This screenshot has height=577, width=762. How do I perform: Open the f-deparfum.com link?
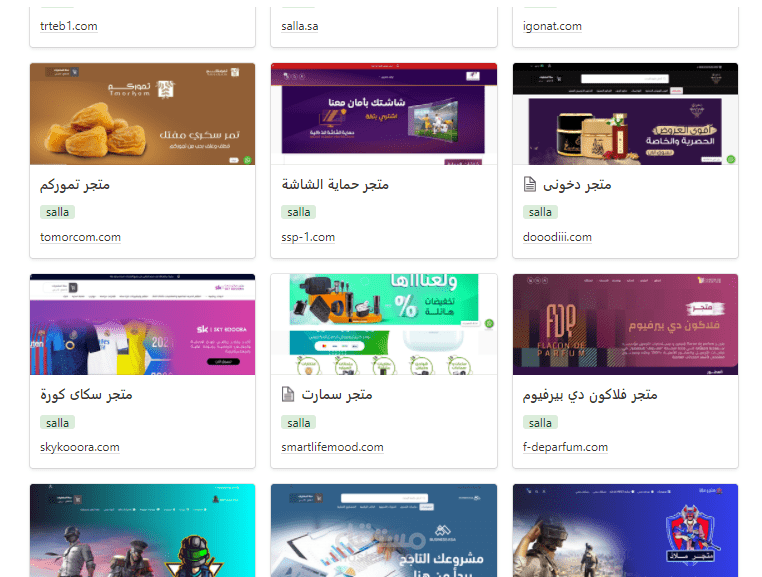(565, 447)
